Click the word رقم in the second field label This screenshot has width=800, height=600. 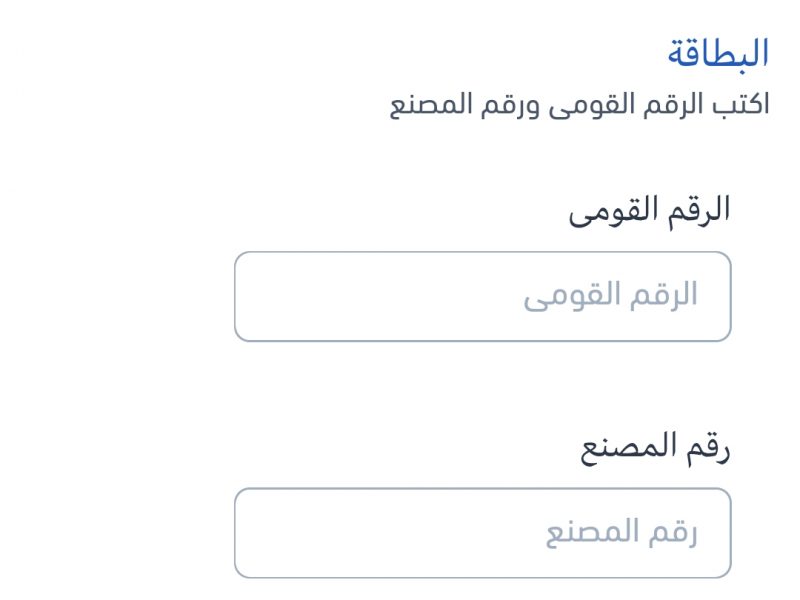pos(708,449)
